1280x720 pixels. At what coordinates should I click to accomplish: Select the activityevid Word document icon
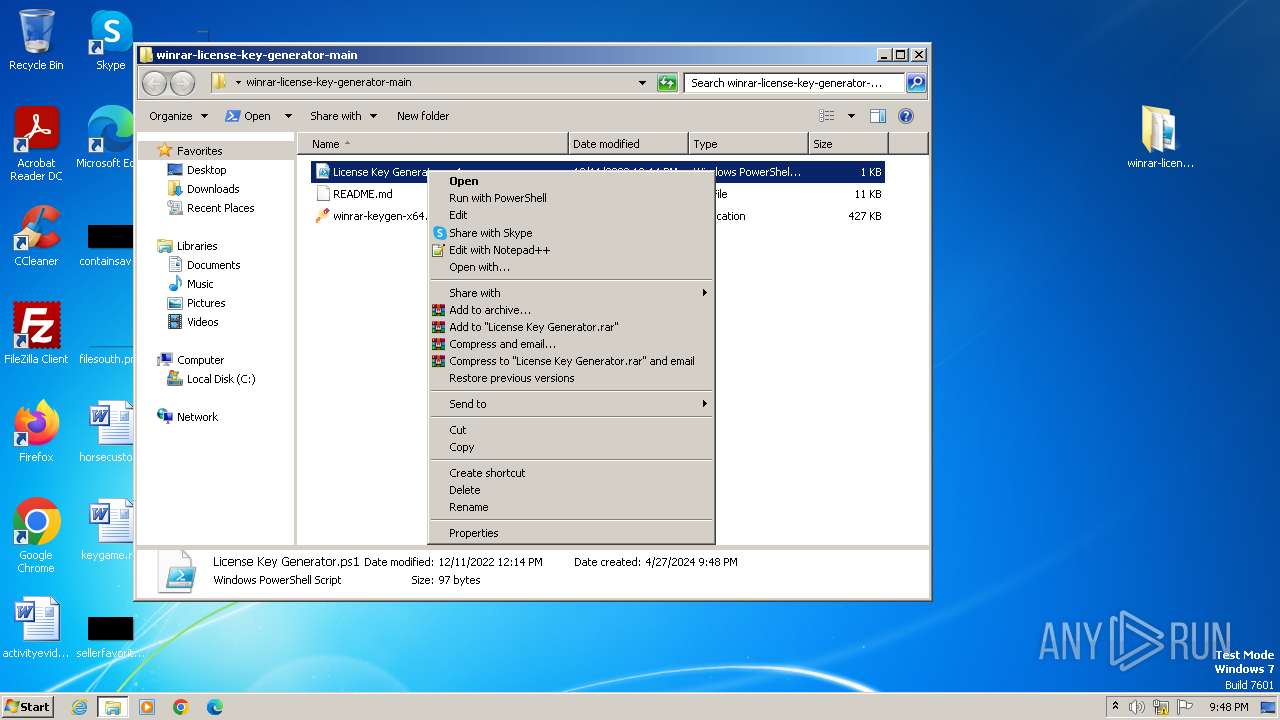pos(36,627)
